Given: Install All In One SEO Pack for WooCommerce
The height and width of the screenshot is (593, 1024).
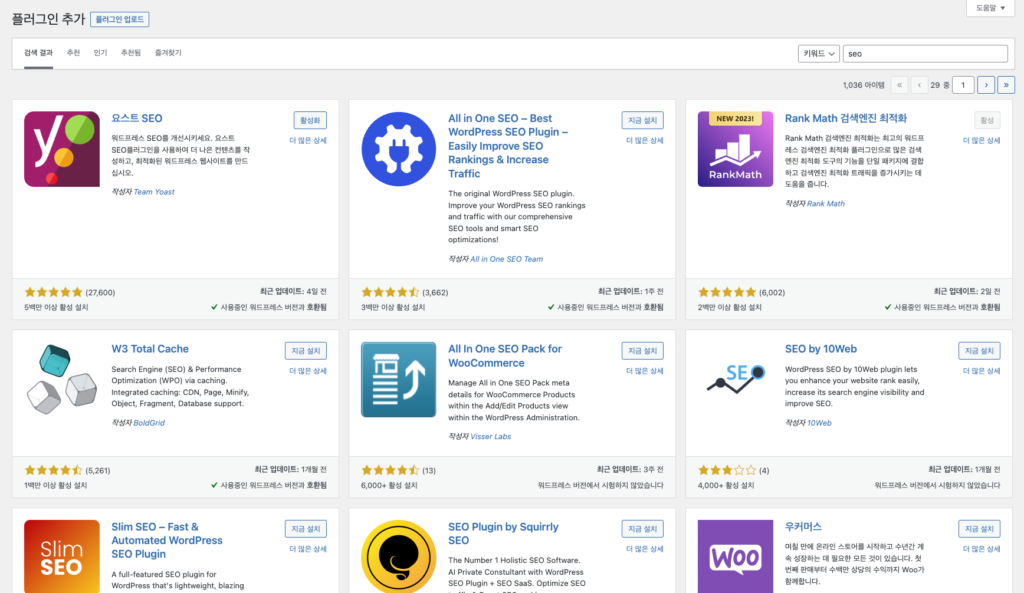Looking at the screenshot, I should point(643,351).
